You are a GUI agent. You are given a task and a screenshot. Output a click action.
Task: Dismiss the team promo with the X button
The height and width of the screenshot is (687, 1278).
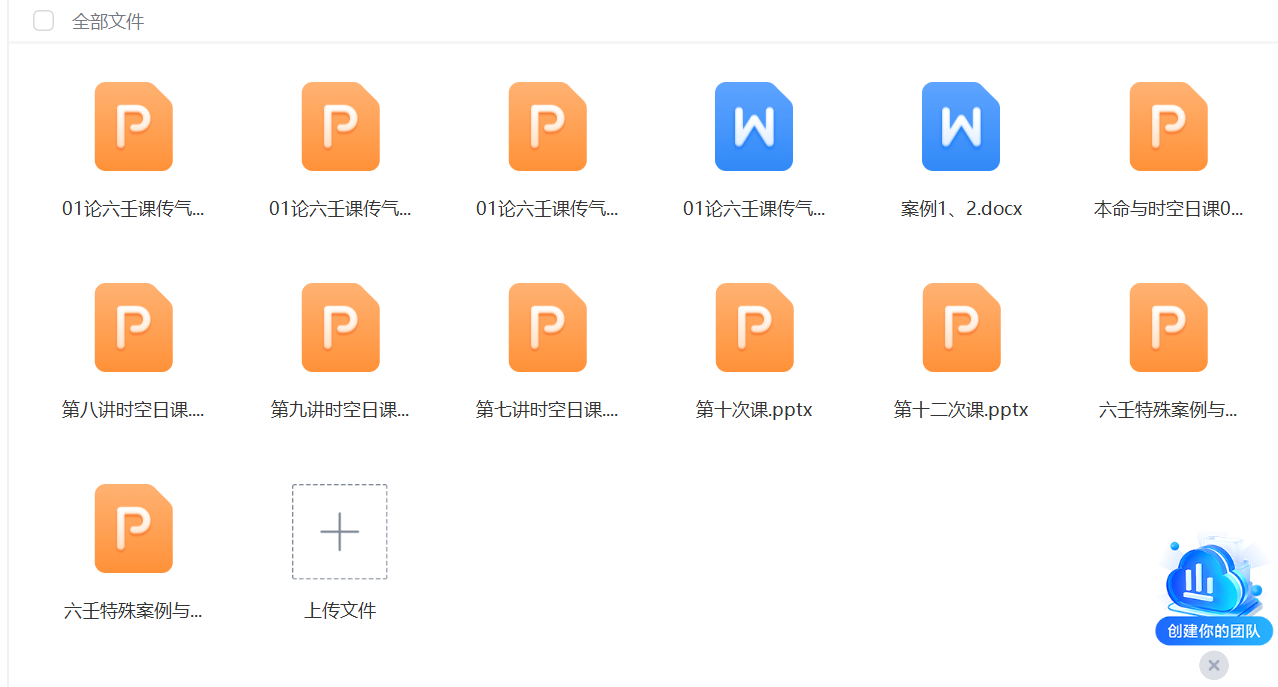point(1213,665)
